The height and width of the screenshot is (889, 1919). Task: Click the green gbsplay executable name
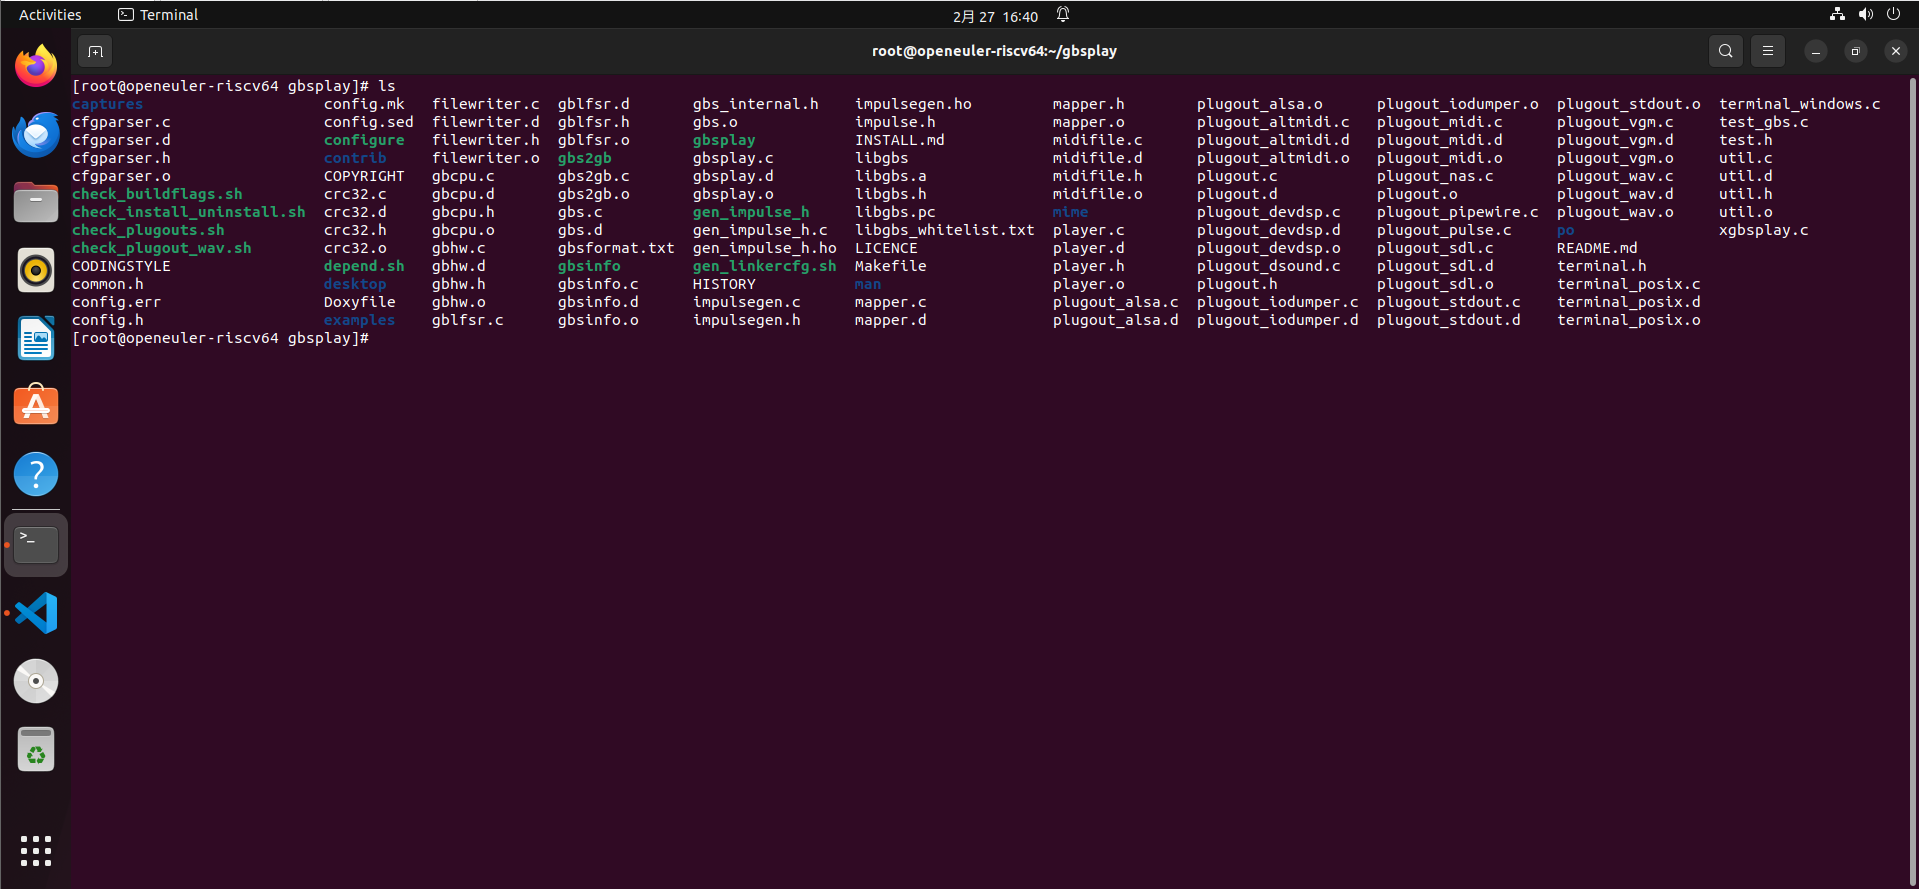pyautogui.click(x=724, y=140)
